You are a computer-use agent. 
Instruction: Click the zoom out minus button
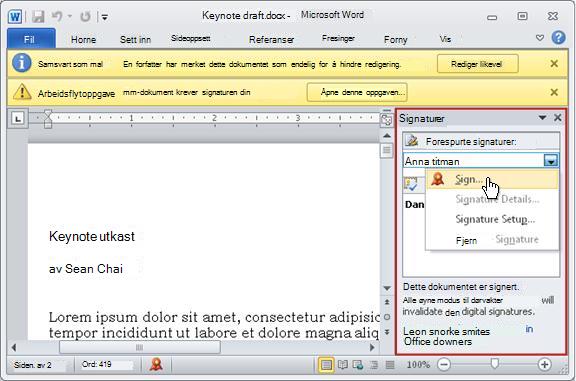(x=444, y=364)
